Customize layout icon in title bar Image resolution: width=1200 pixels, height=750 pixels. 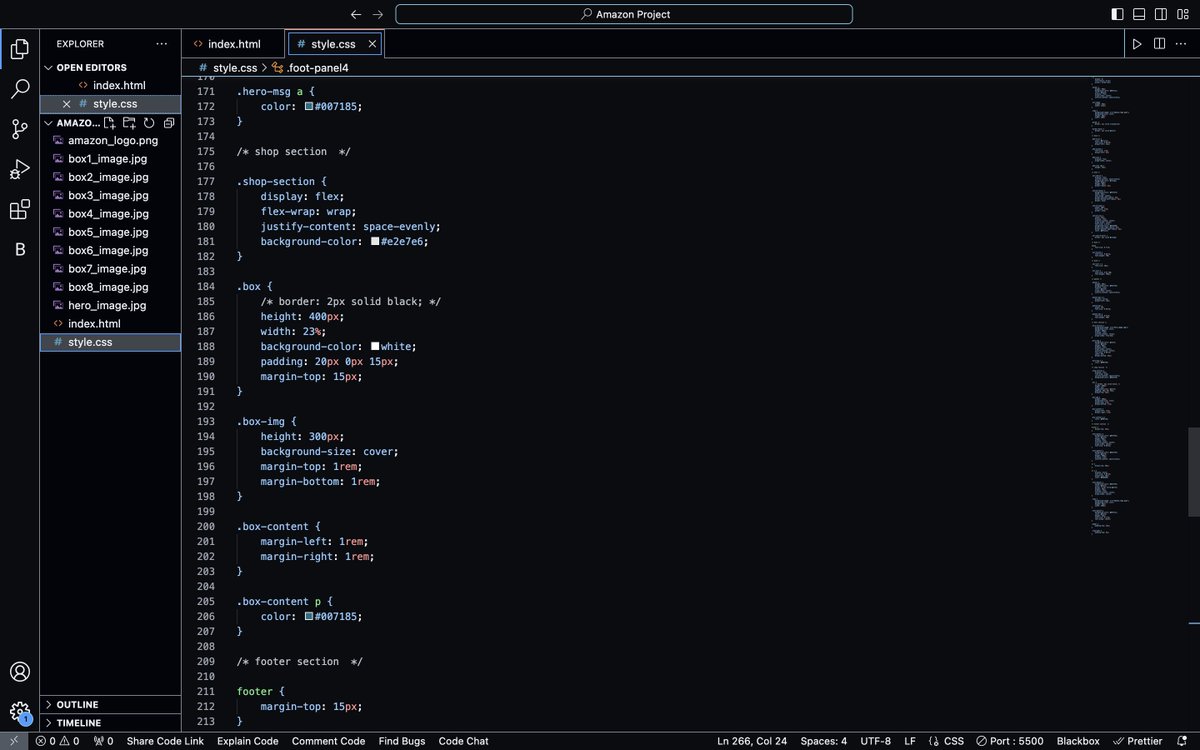pos(1183,14)
